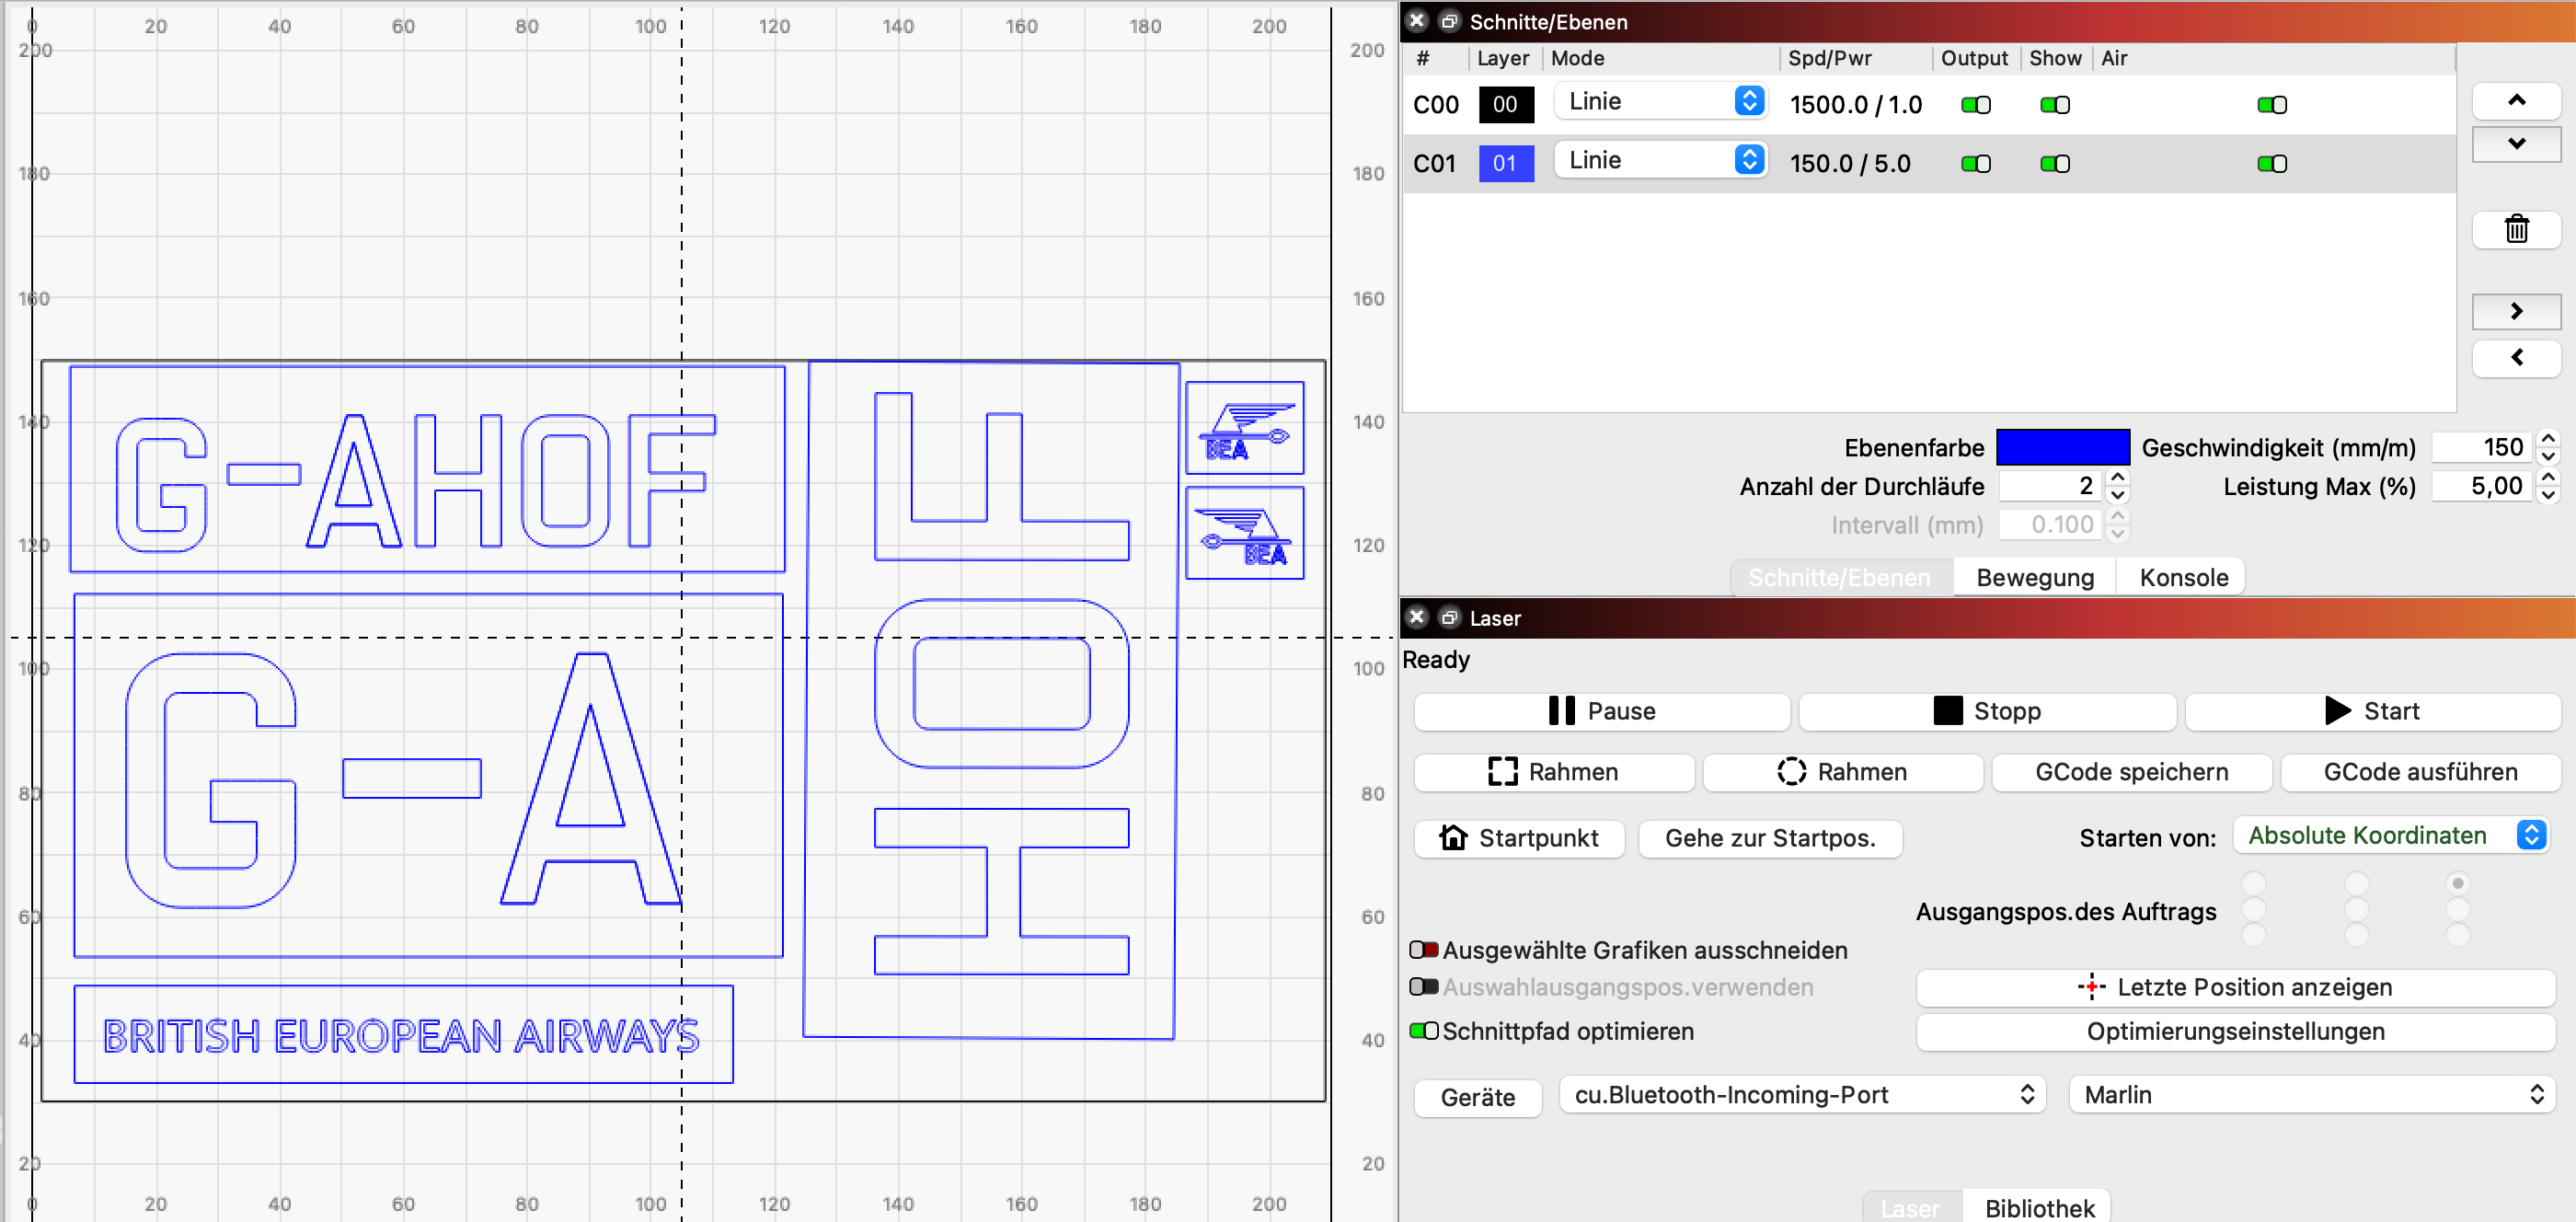Image resolution: width=2576 pixels, height=1222 pixels.
Task: Close the Schnitte/Ebenen panel
Action: [1416, 21]
